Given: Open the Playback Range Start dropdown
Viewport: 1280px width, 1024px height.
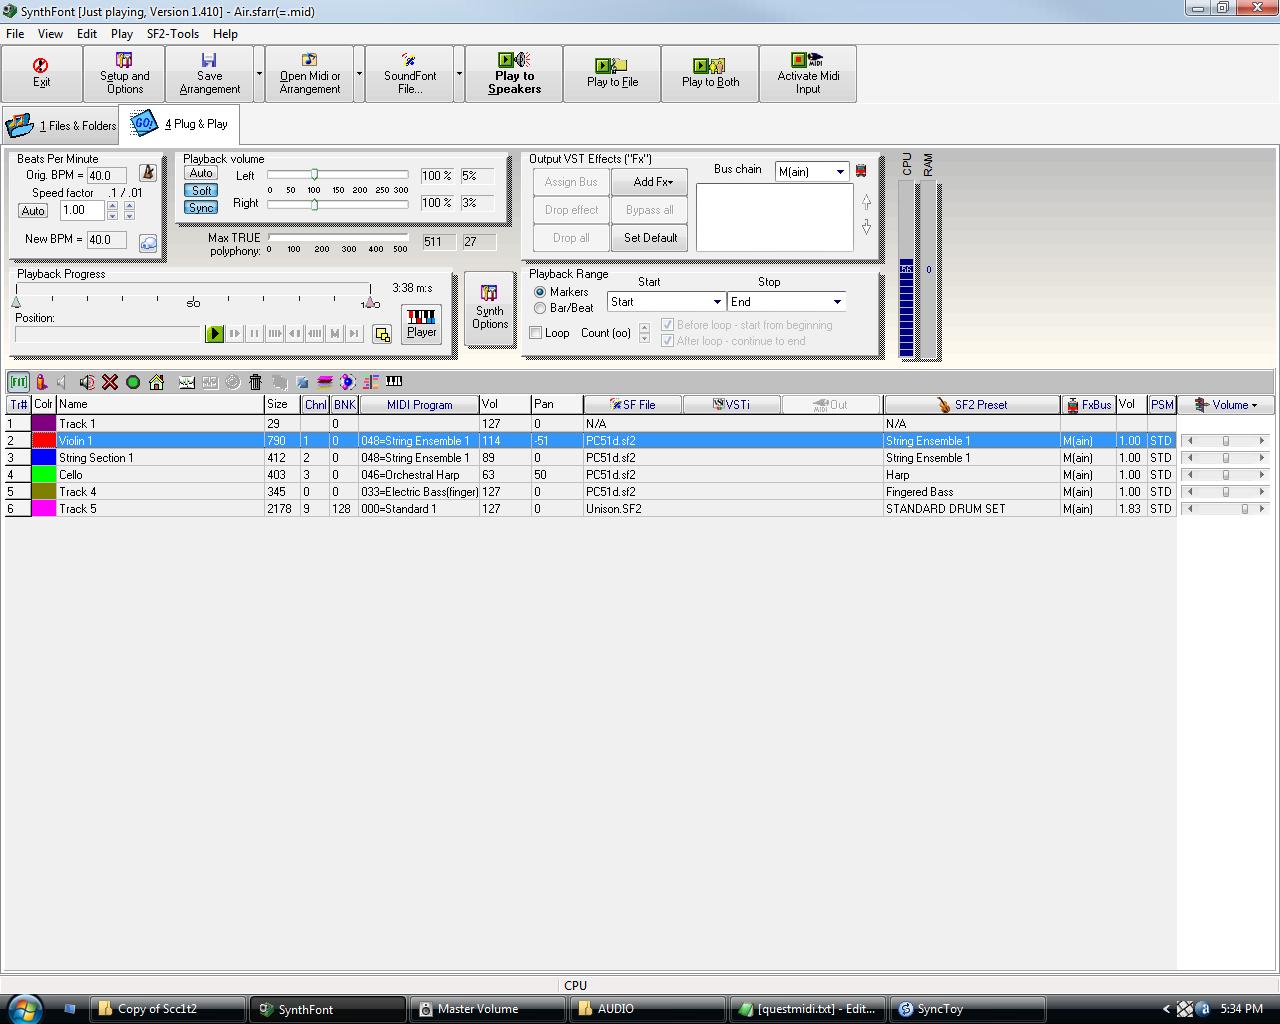Looking at the screenshot, I should coord(717,302).
